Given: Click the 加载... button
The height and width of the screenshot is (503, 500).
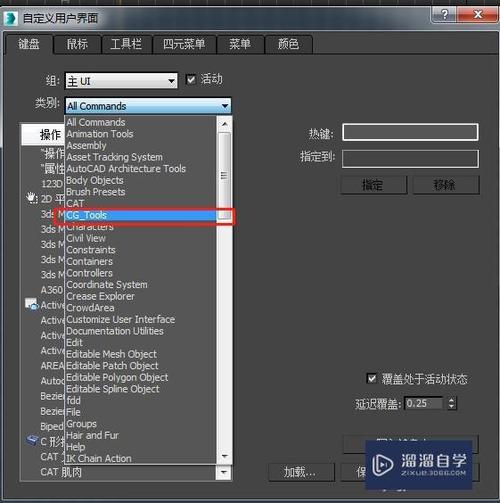Looking at the screenshot, I should pos(301,472).
